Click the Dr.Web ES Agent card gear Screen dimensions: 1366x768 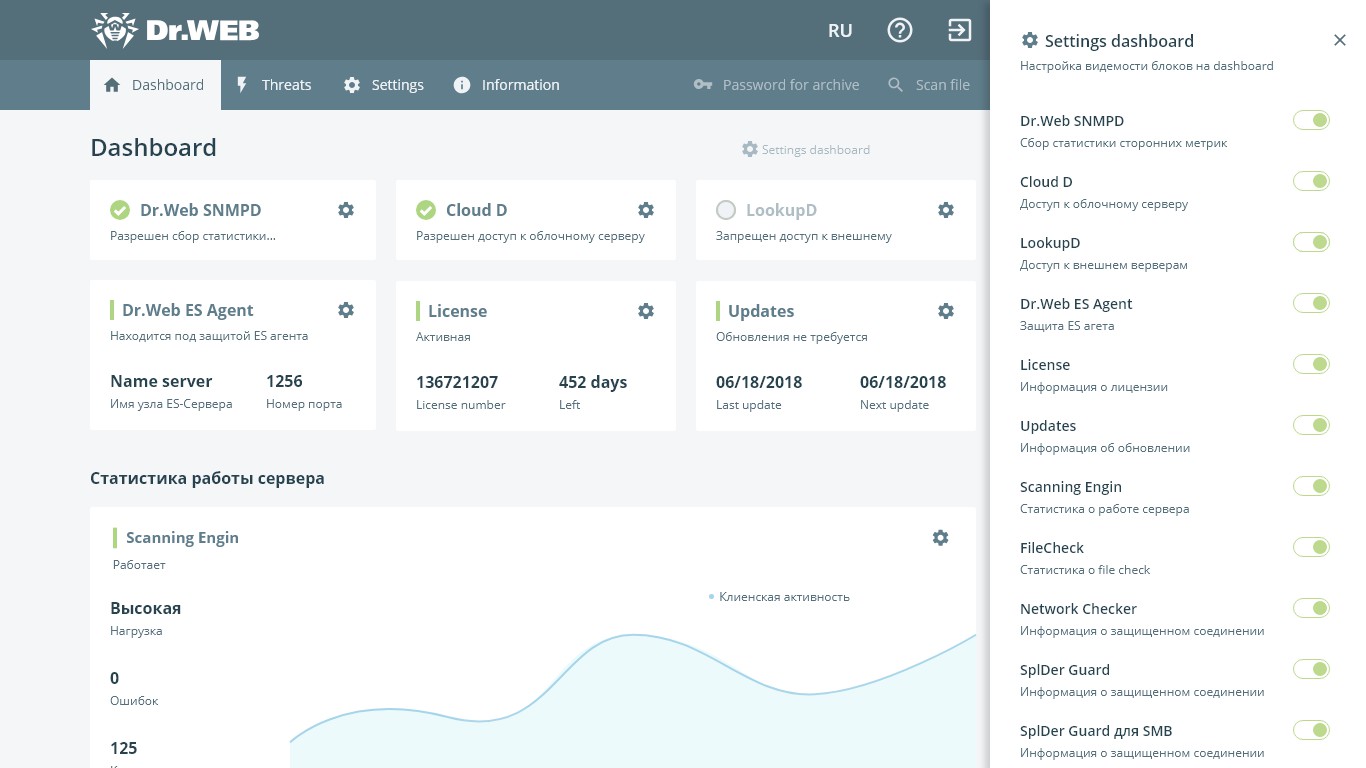pos(346,310)
